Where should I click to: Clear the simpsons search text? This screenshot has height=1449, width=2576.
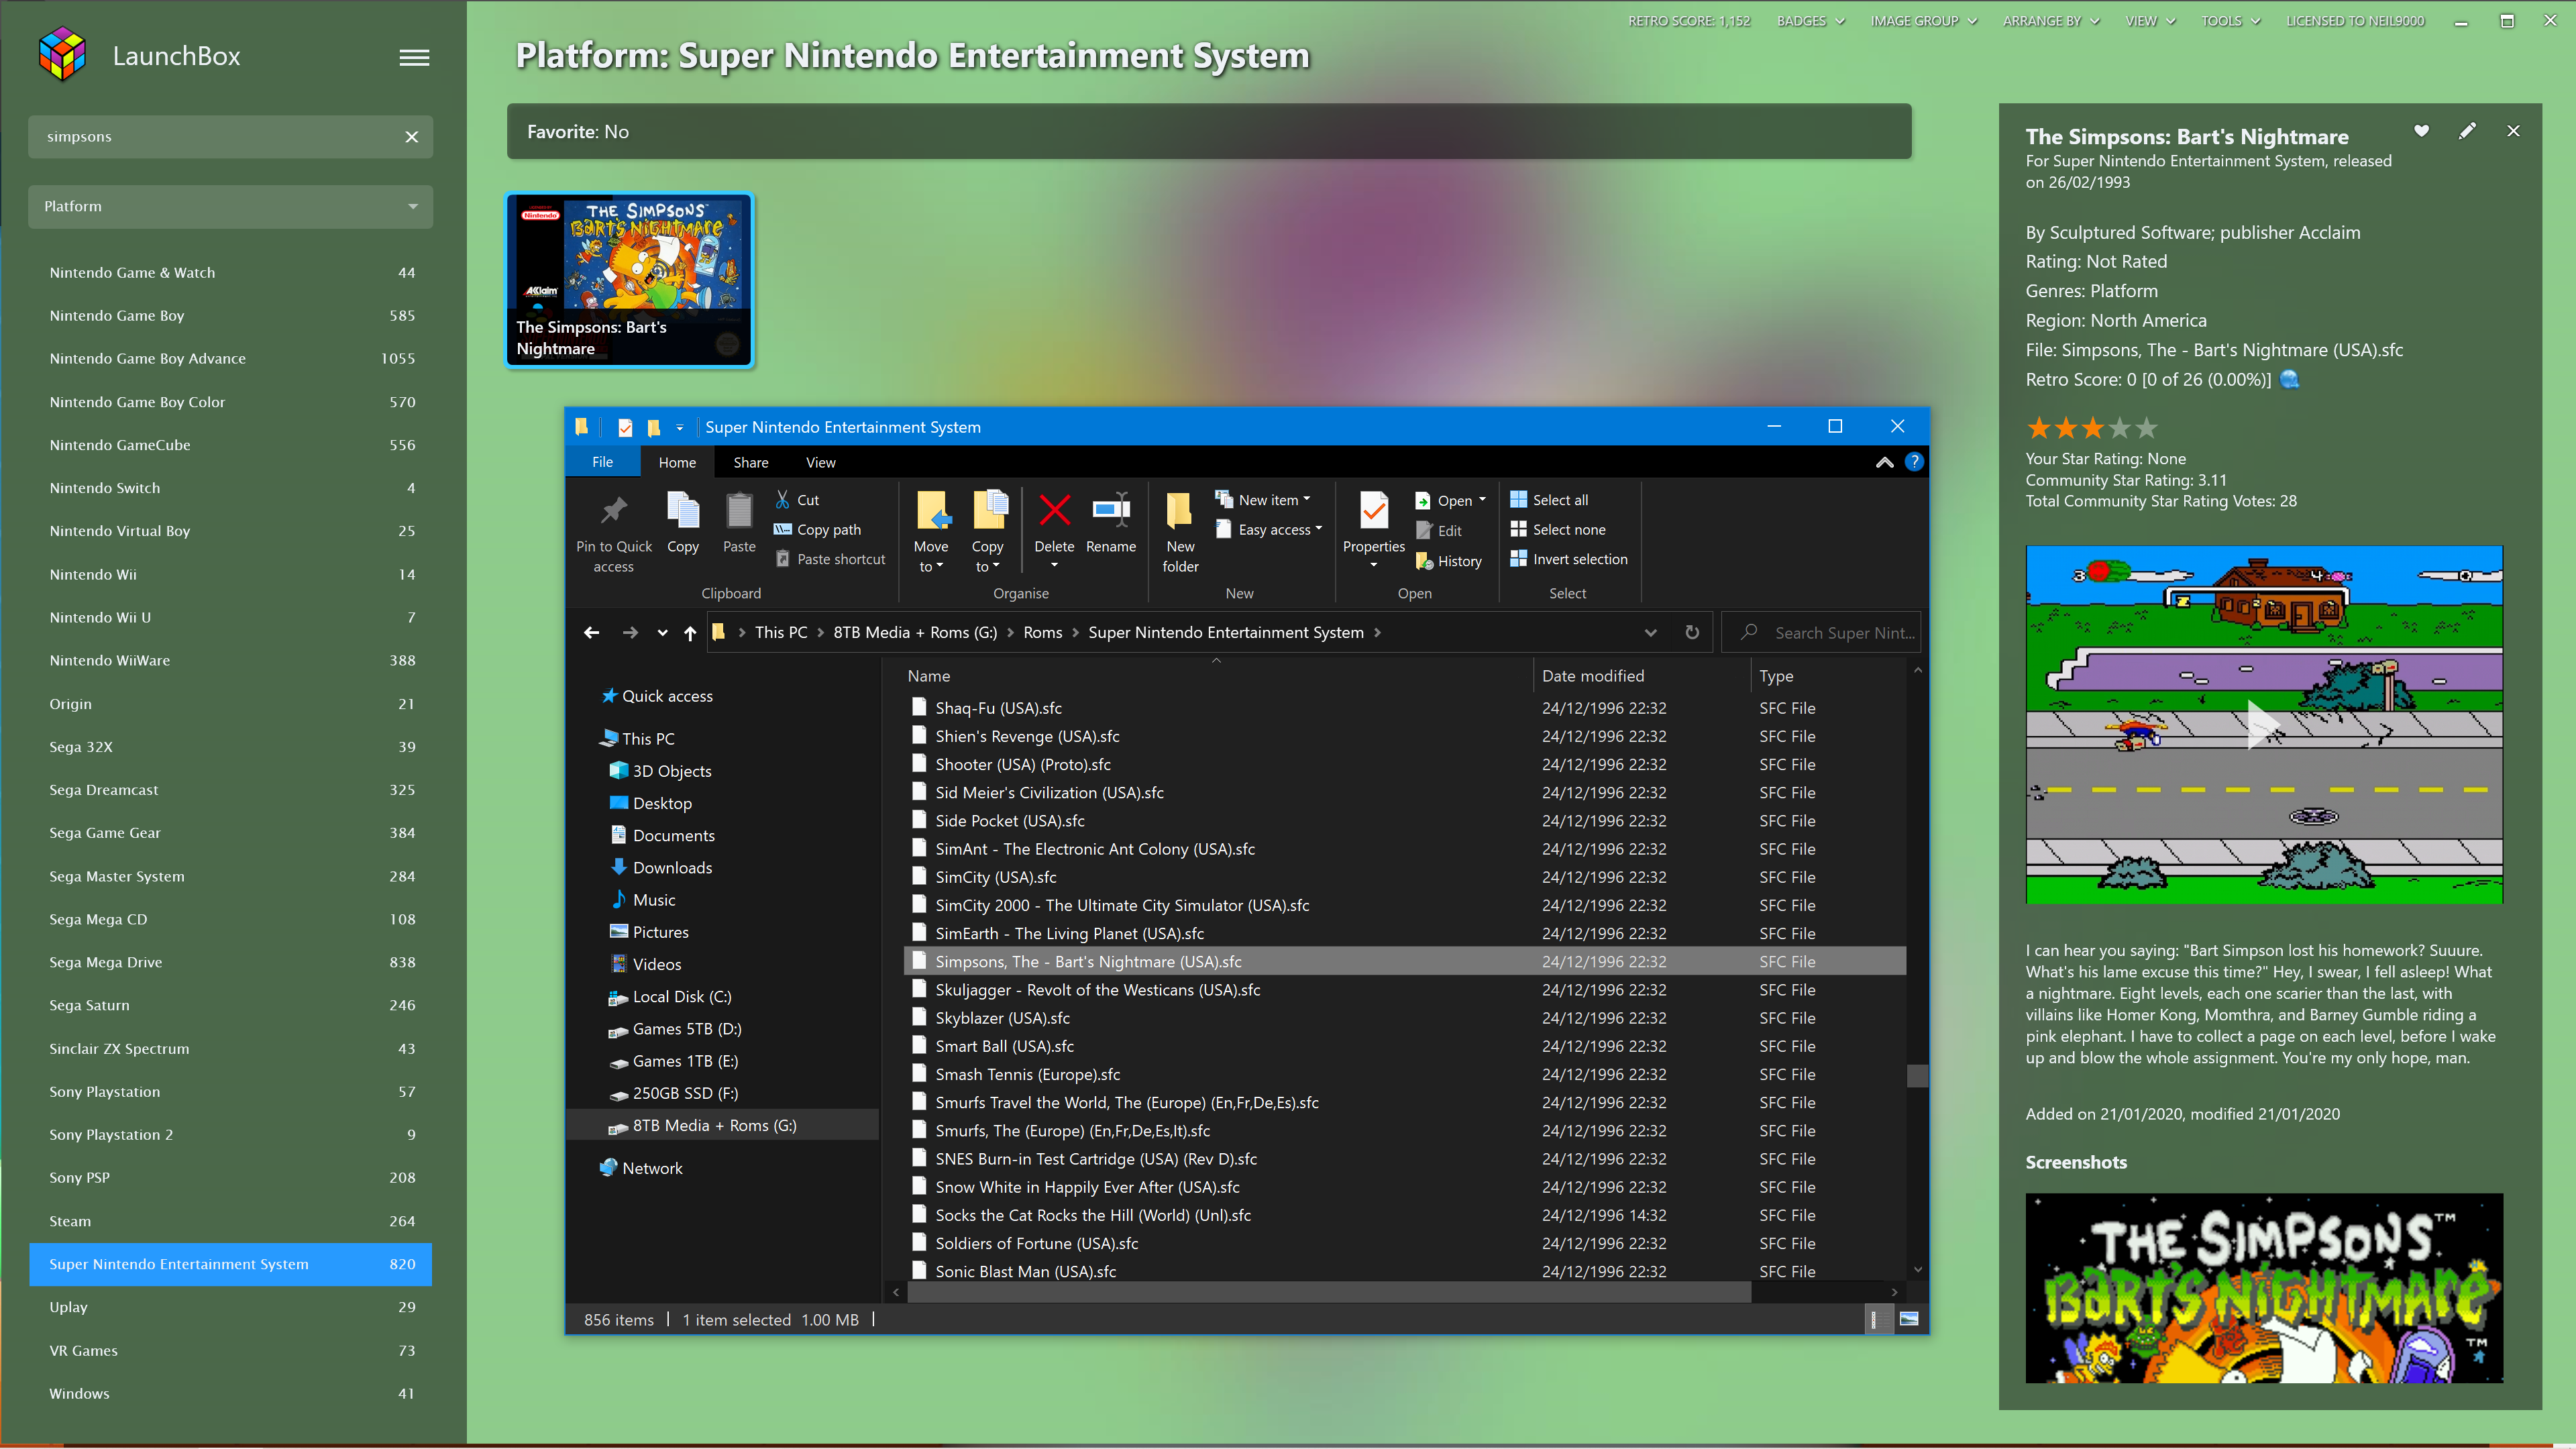coord(411,137)
